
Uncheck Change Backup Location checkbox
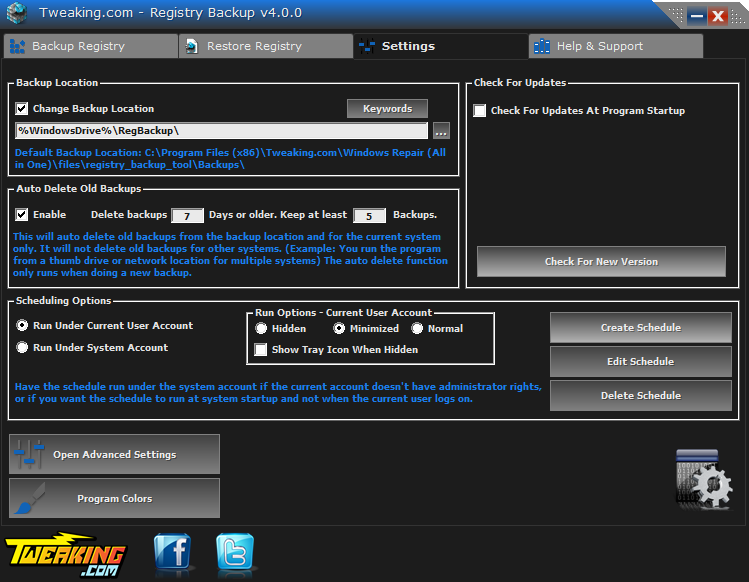coord(22,109)
